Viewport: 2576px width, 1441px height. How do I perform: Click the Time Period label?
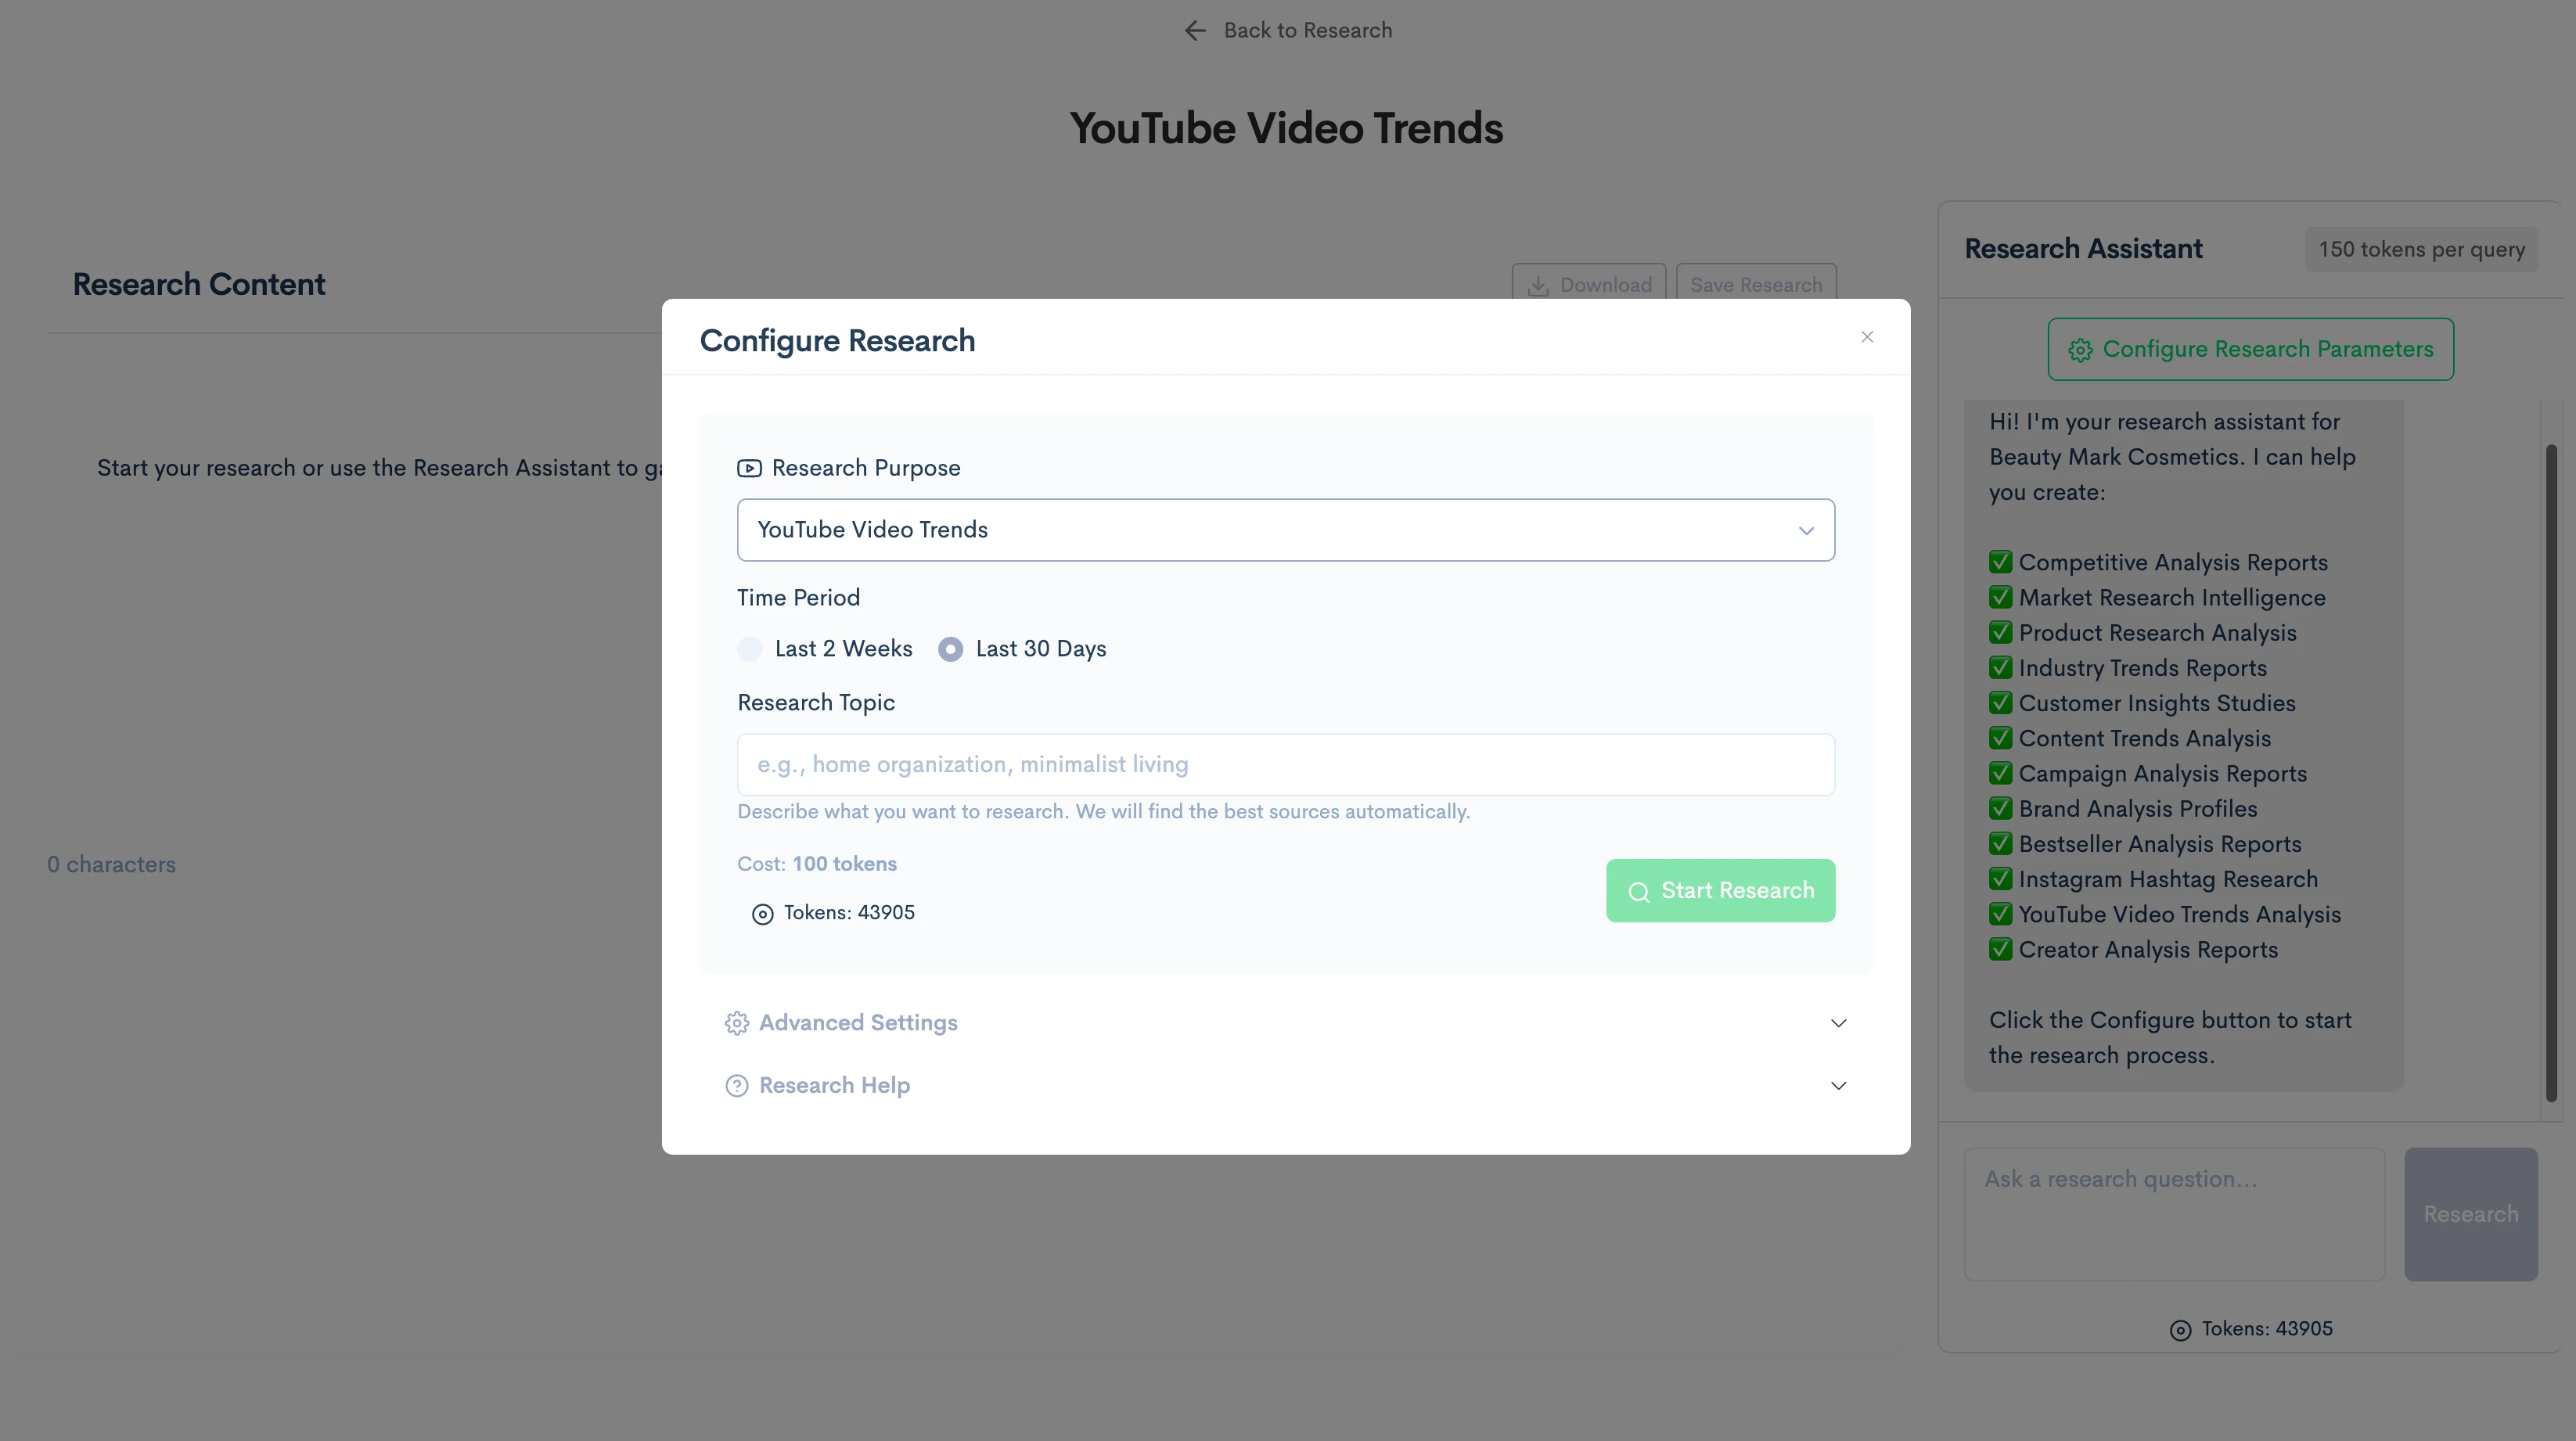point(798,598)
